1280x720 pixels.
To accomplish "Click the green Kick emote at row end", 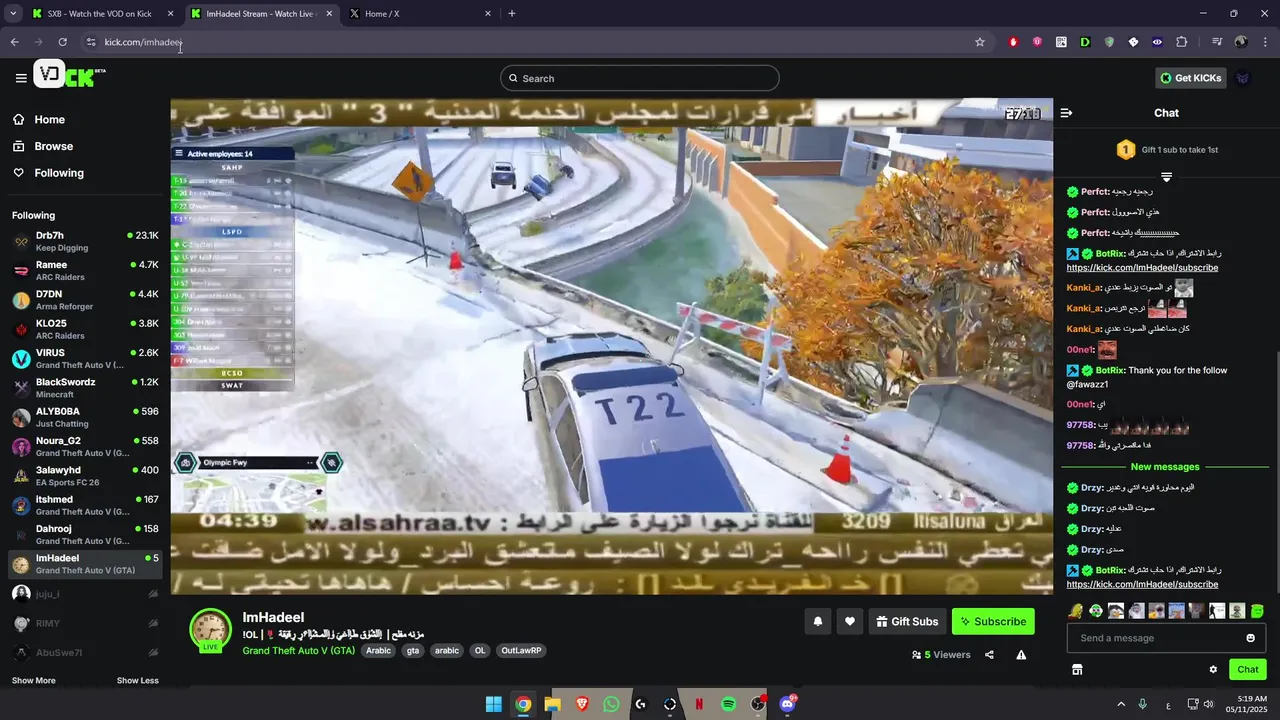I will pyautogui.click(x=1257, y=610).
